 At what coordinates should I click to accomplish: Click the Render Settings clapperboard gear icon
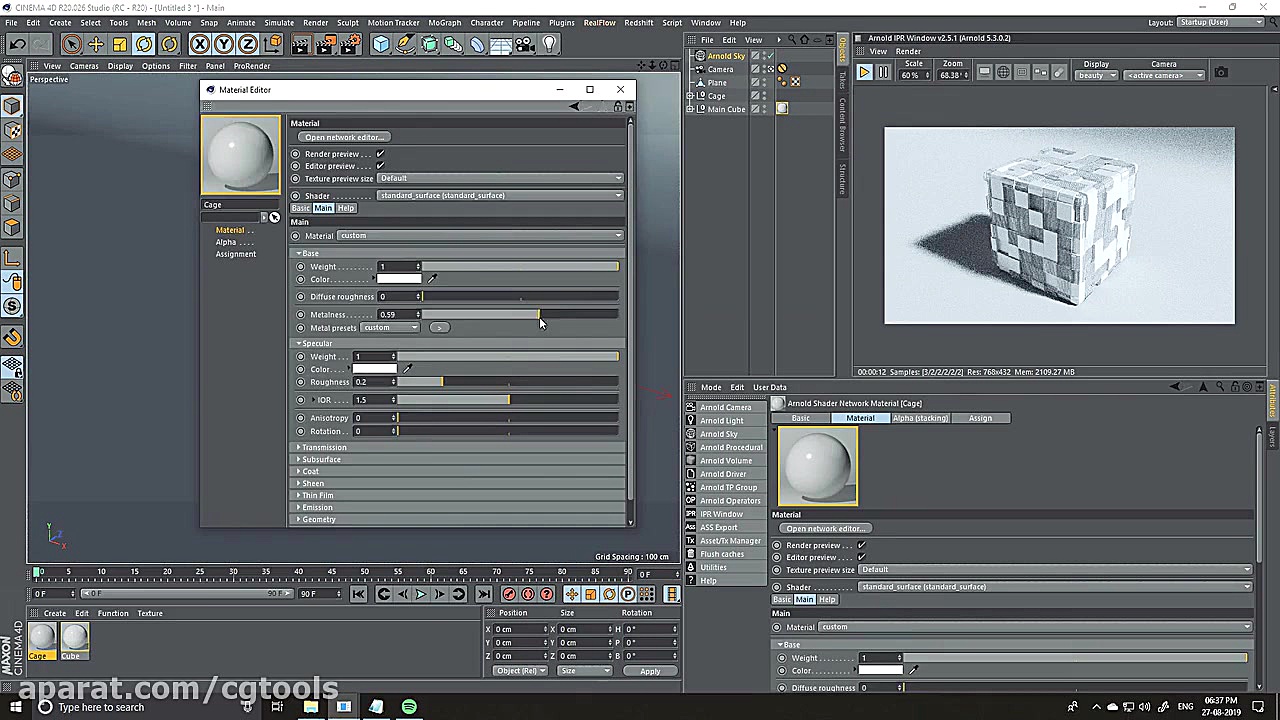pyautogui.click(x=350, y=44)
